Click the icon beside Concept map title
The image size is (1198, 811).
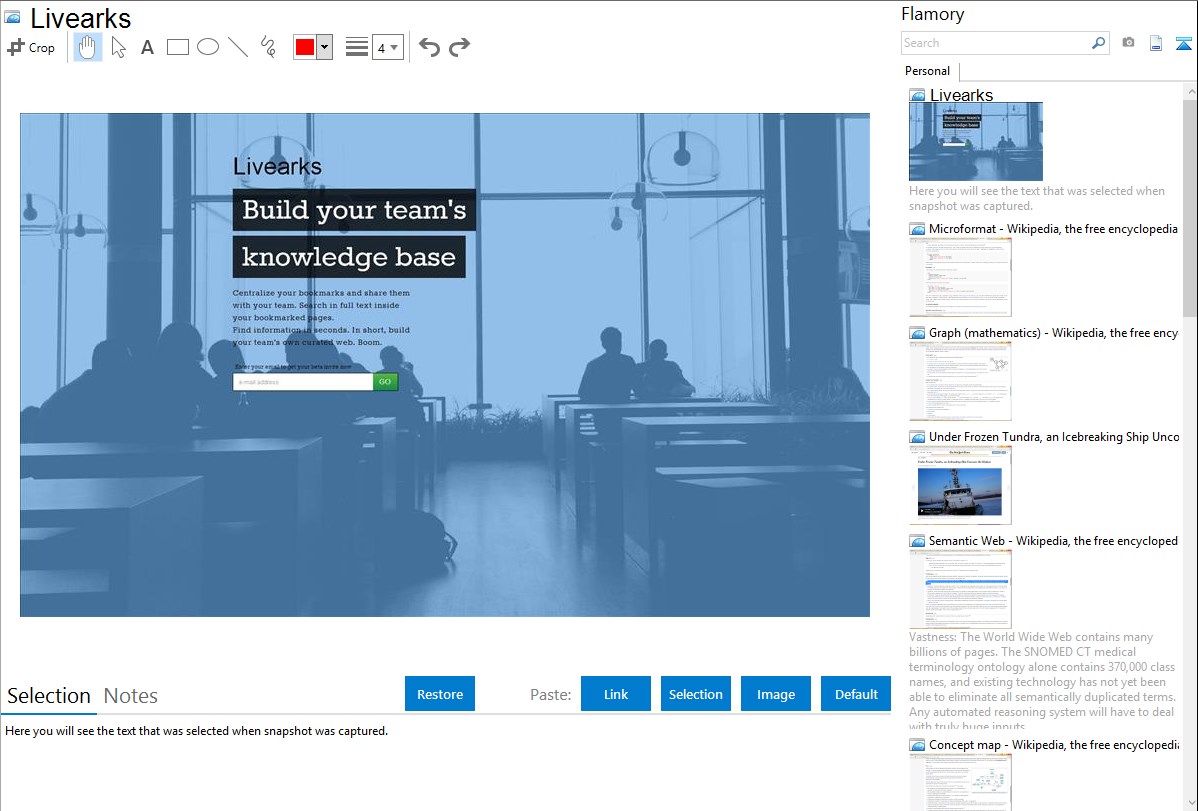pos(917,745)
